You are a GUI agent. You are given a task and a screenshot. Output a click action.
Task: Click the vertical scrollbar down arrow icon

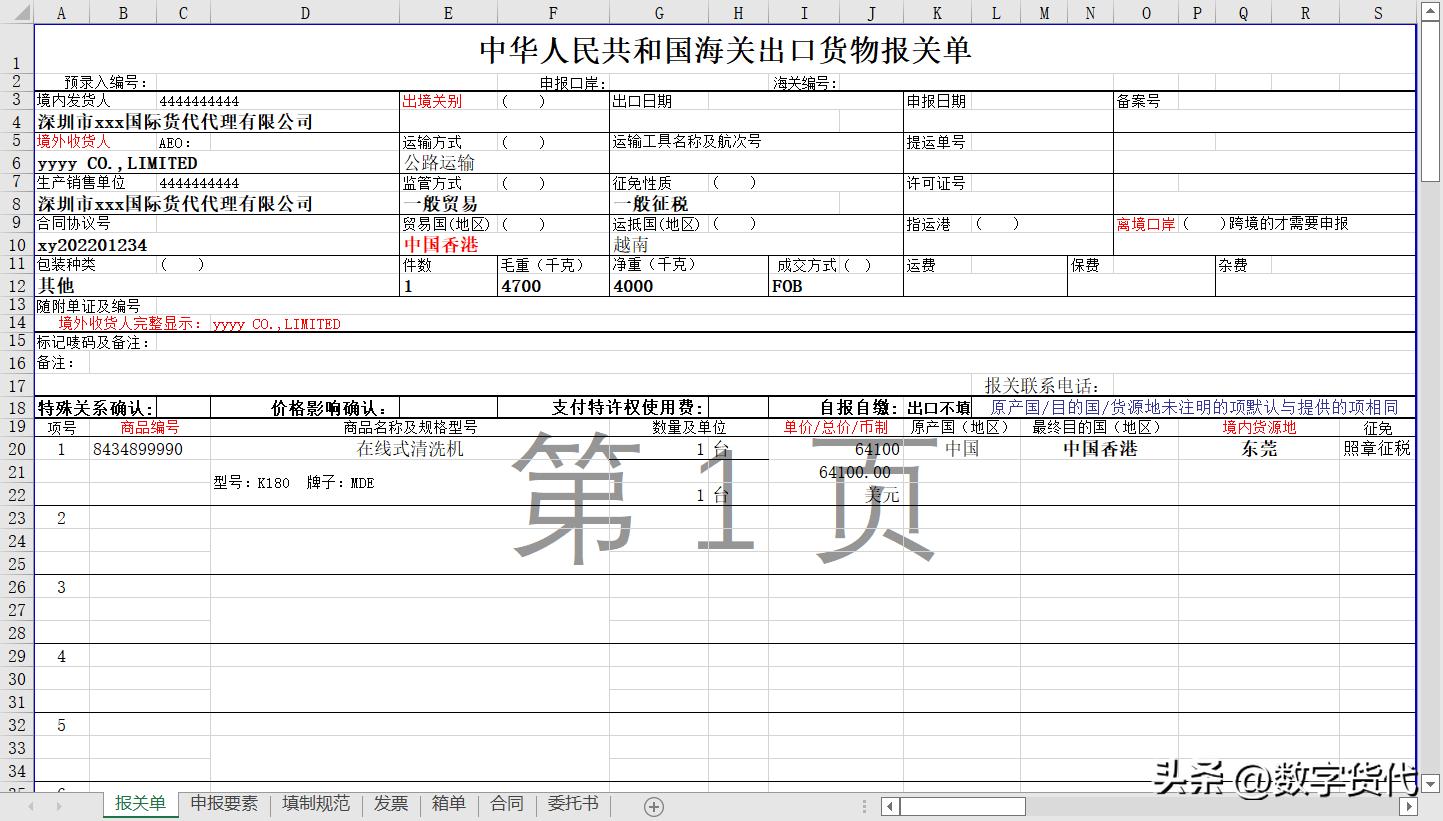click(1431, 782)
